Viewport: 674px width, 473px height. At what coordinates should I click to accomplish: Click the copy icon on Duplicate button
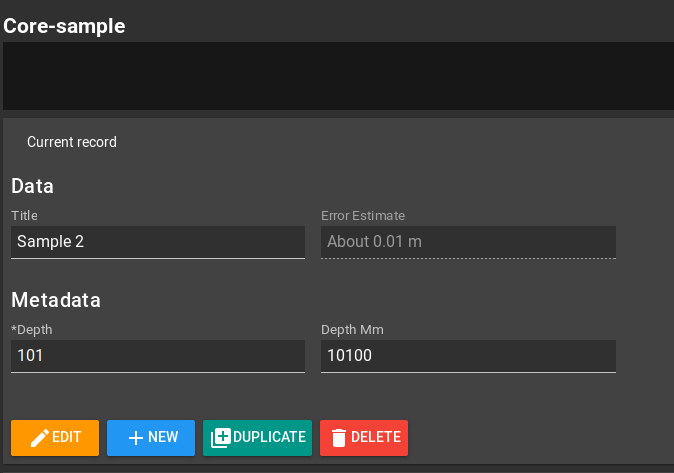221,437
